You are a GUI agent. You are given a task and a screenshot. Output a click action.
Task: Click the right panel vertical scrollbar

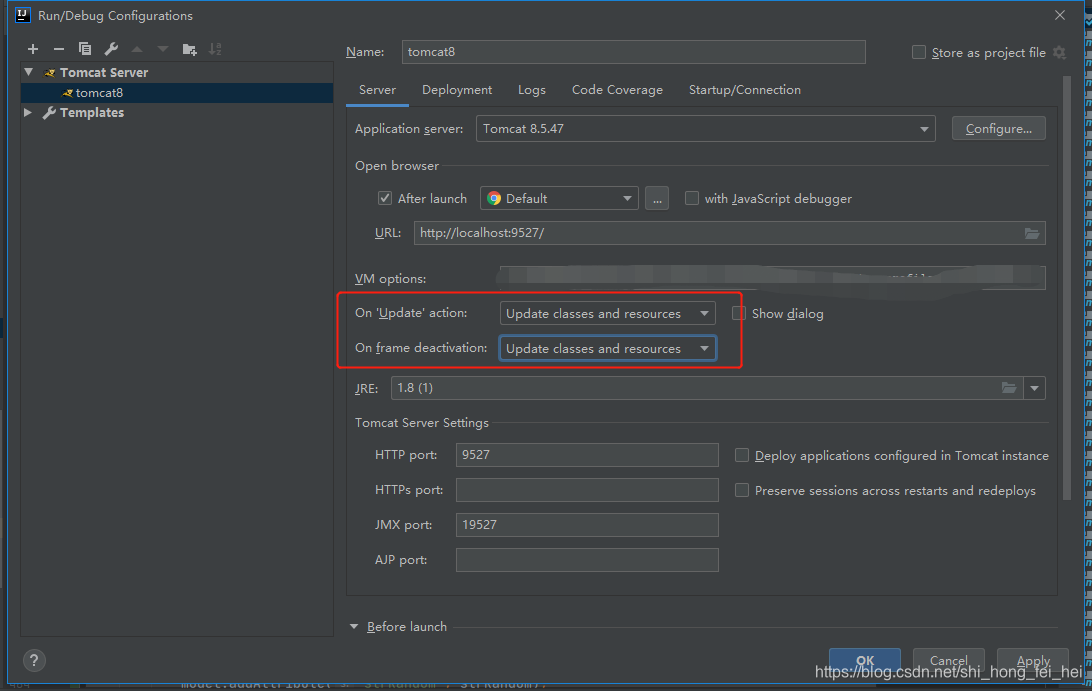tap(1066, 288)
